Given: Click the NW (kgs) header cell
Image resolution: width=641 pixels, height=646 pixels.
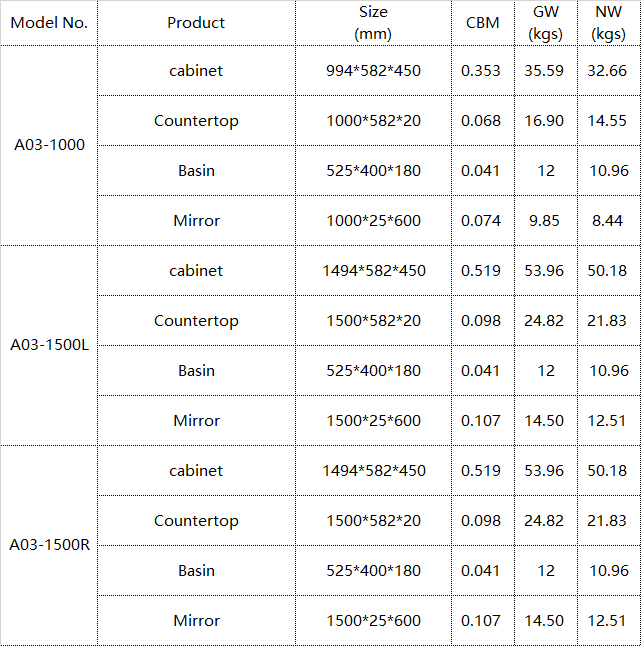Looking at the screenshot, I should click(x=609, y=23).
